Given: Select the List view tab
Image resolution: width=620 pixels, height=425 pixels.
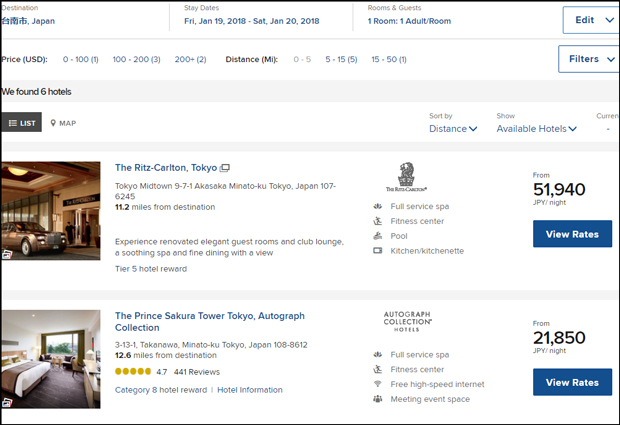Looking at the screenshot, I should [21, 123].
